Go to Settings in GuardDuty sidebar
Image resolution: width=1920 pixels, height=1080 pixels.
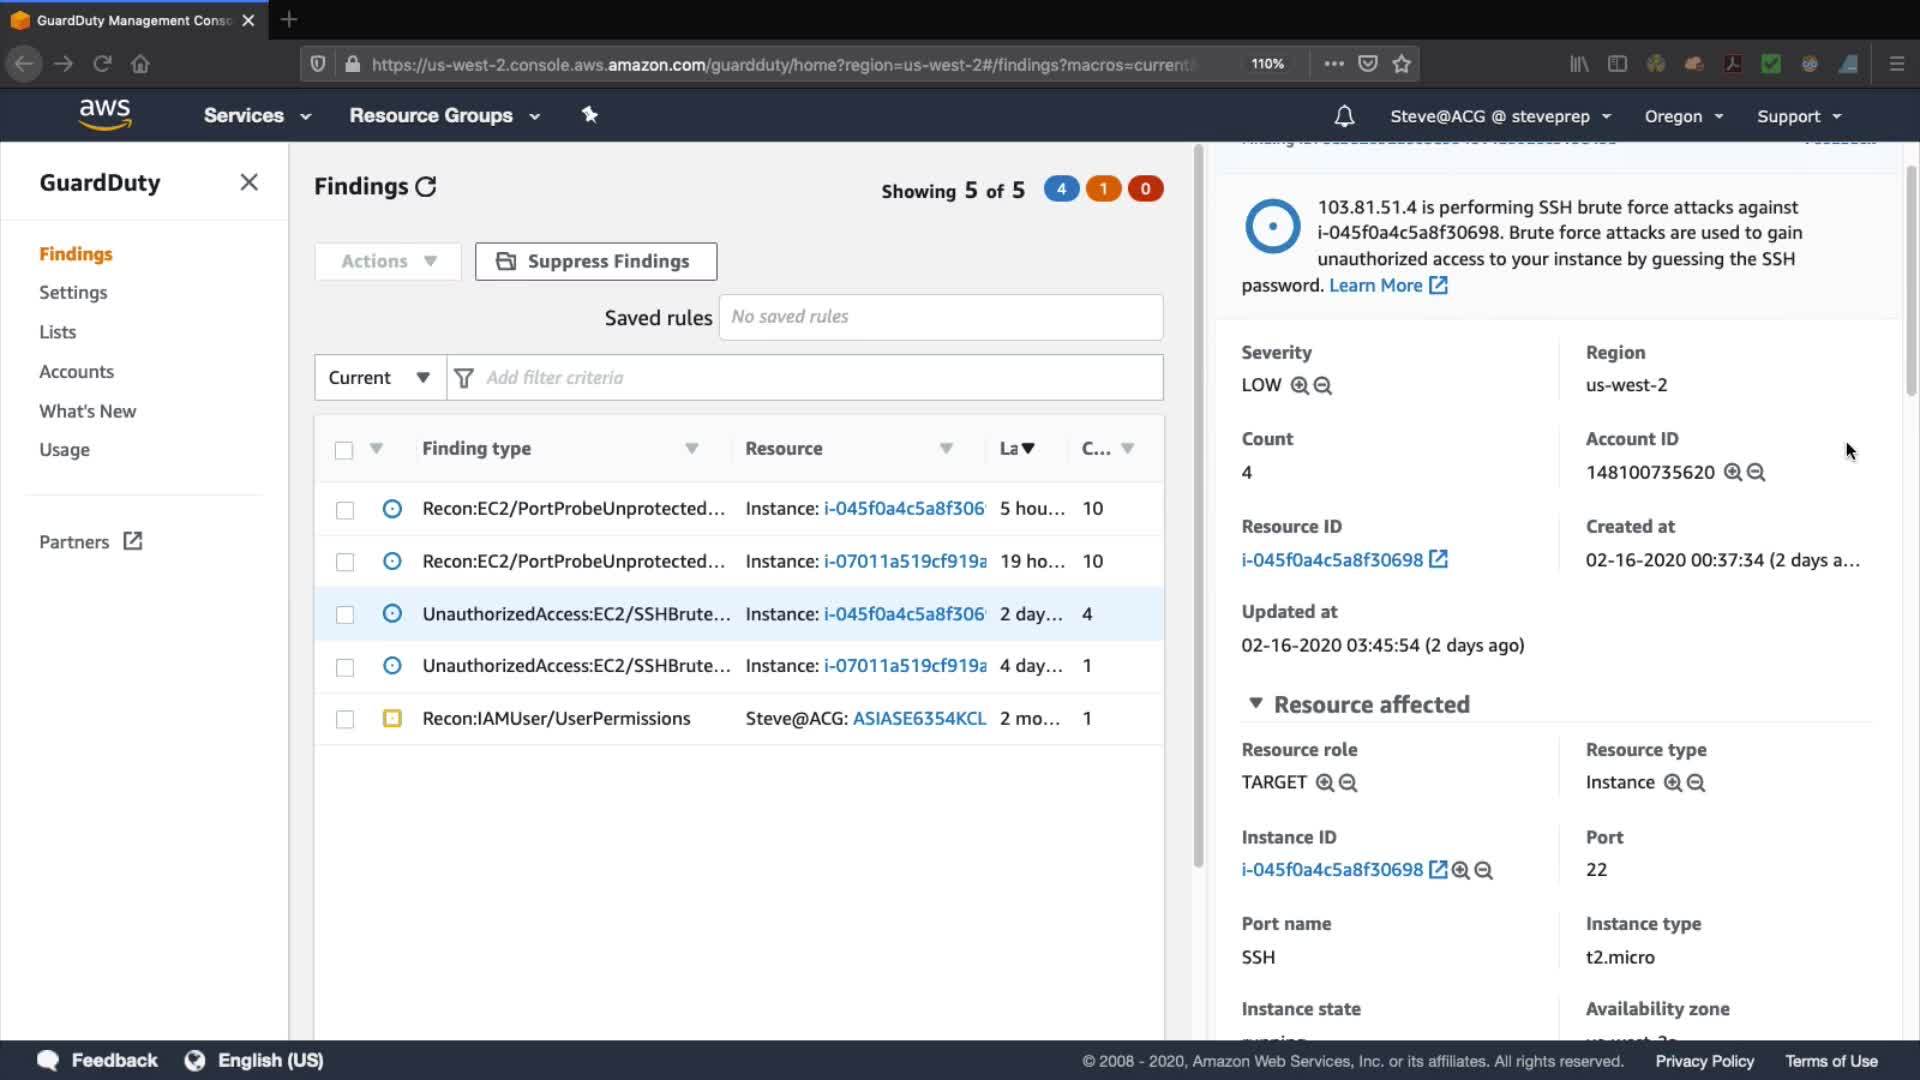coord(73,293)
